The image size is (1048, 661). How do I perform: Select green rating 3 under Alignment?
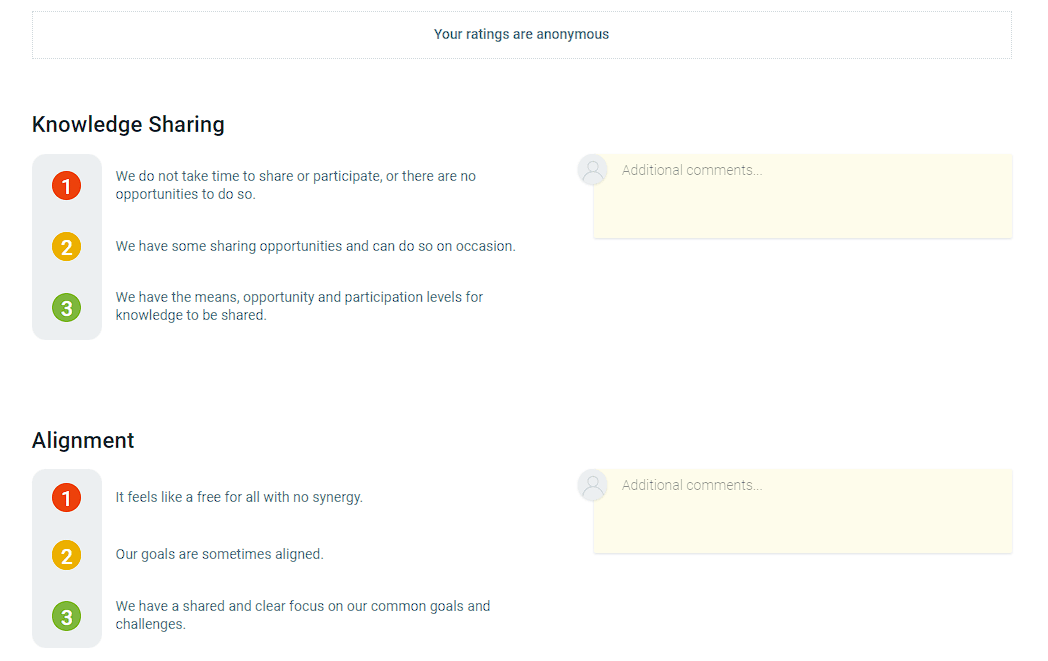[x=67, y=616]
